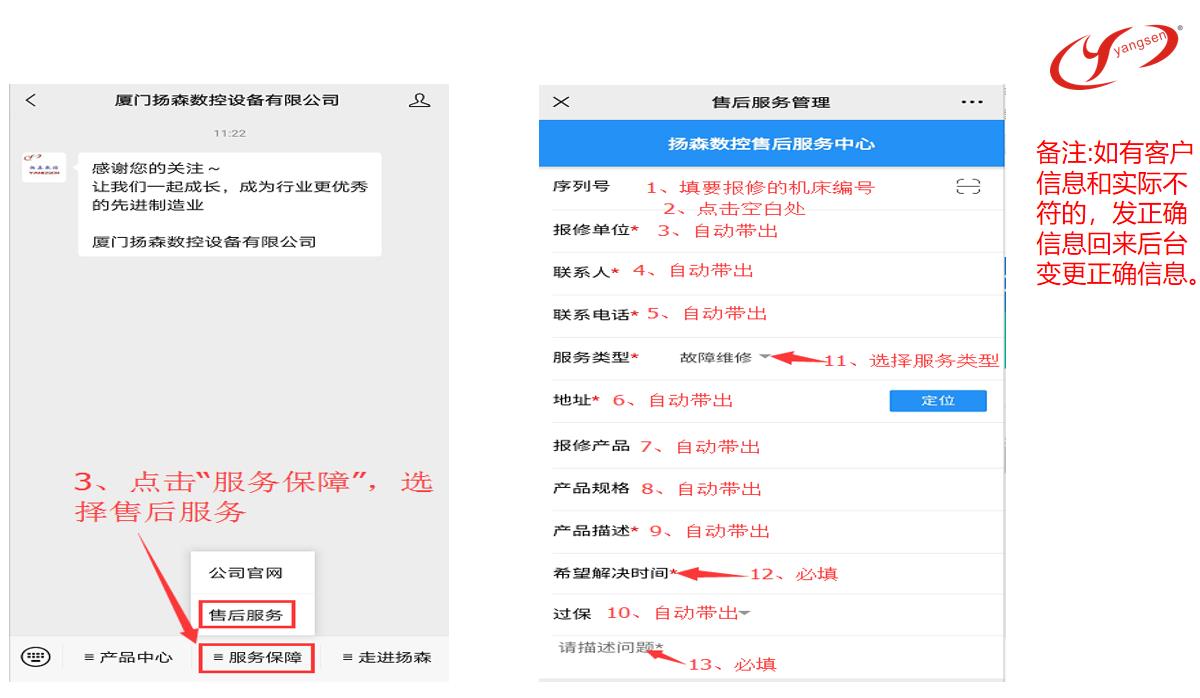This screenshot has height=698, width=1200.
Task: Click the keyboard toggle icon
Action: (x=35, y=657)
